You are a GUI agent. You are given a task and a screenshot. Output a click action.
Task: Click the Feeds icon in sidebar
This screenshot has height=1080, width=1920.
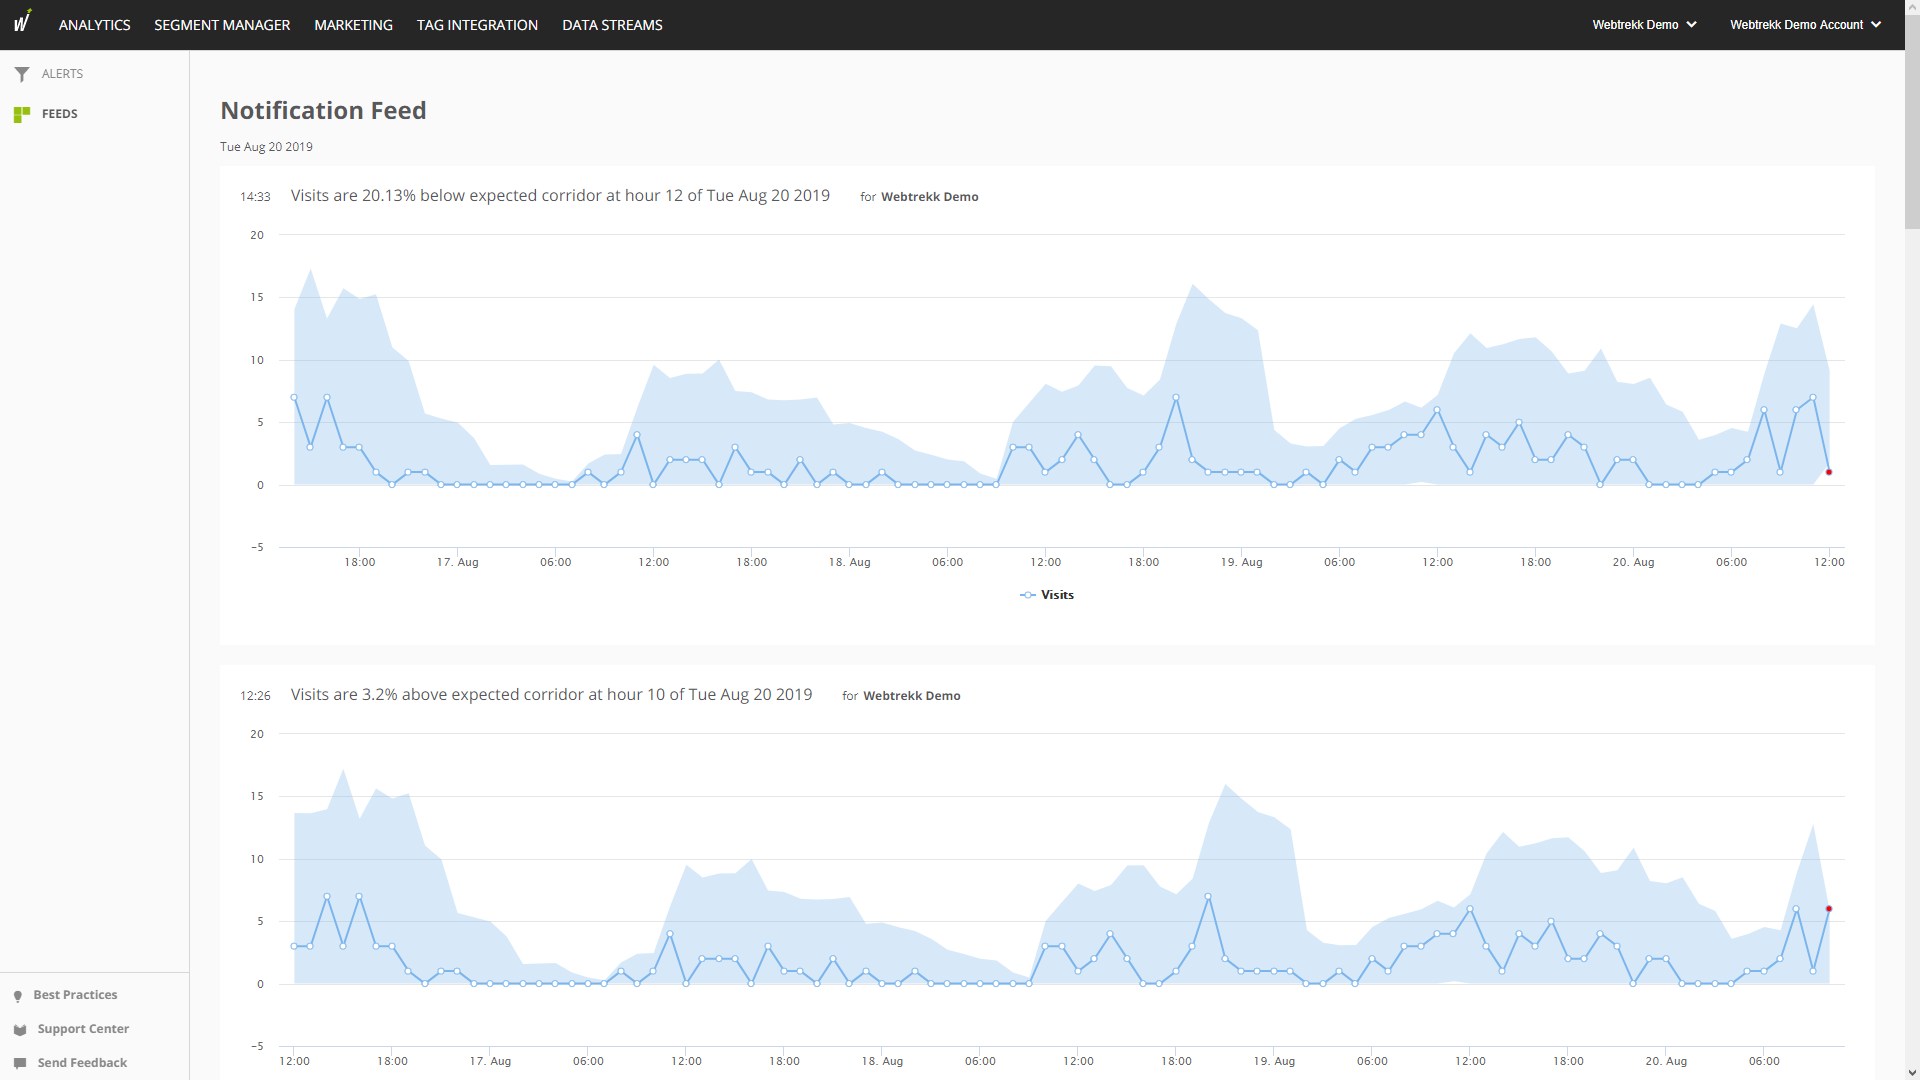(22, 113)
